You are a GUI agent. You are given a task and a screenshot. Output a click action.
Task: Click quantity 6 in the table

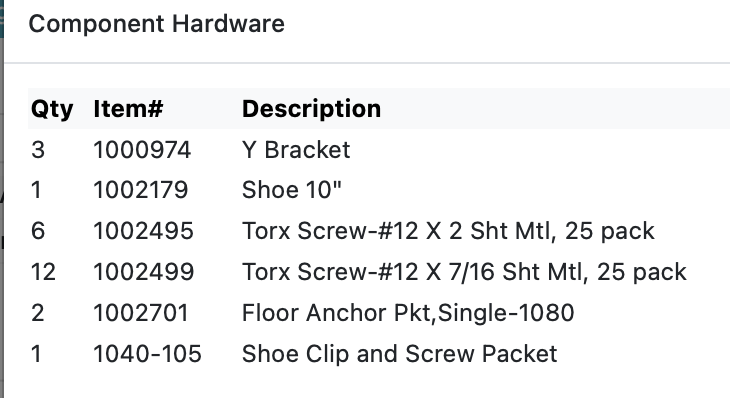coord(38,231)
